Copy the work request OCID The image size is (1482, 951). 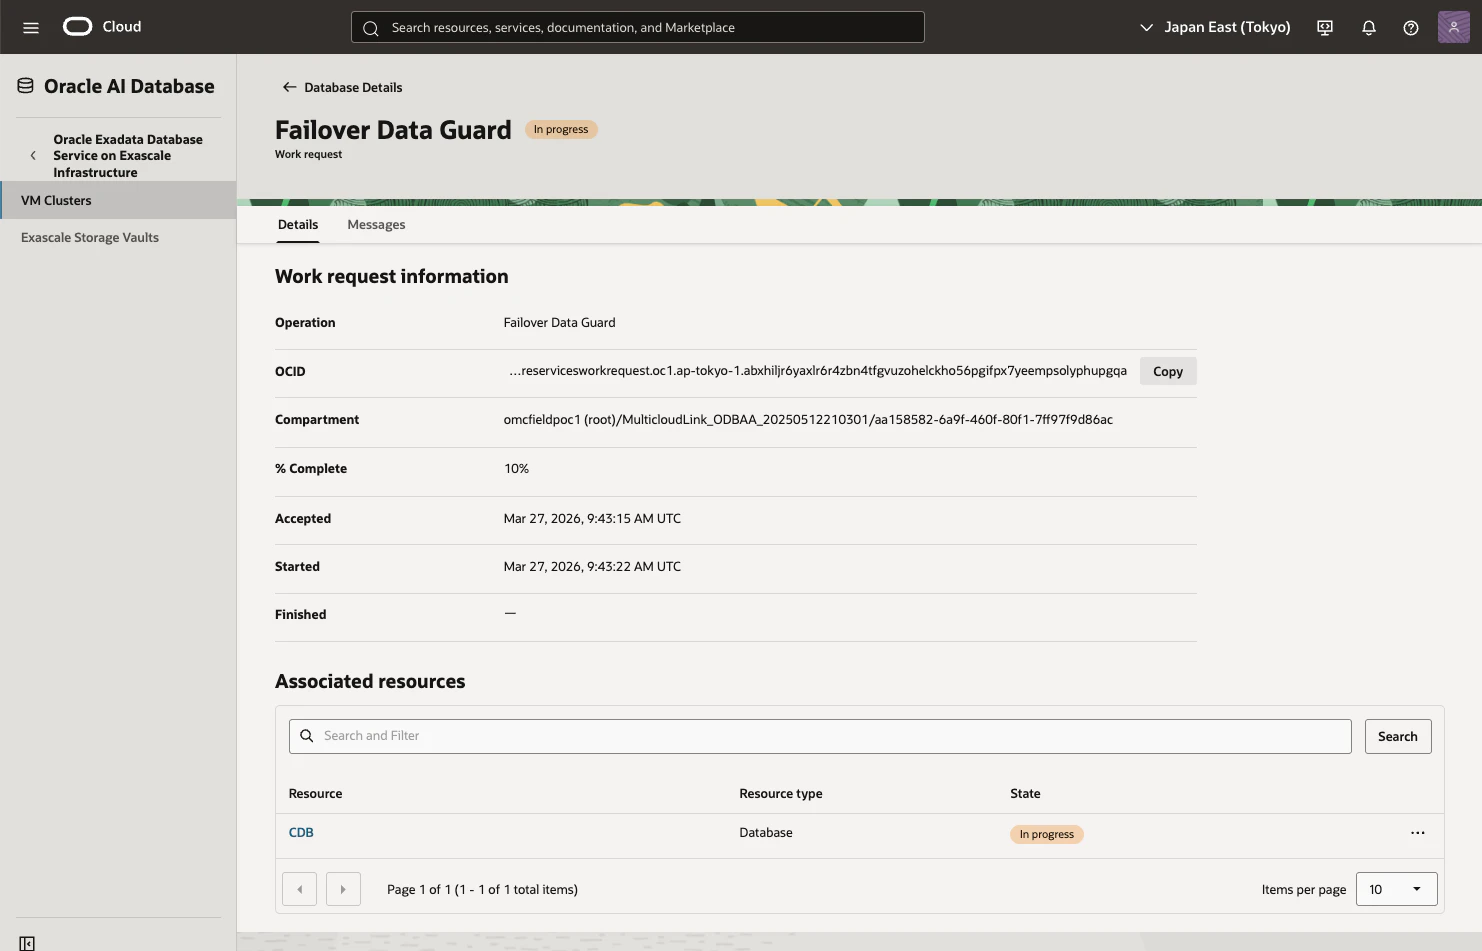tap(1168, 371)
